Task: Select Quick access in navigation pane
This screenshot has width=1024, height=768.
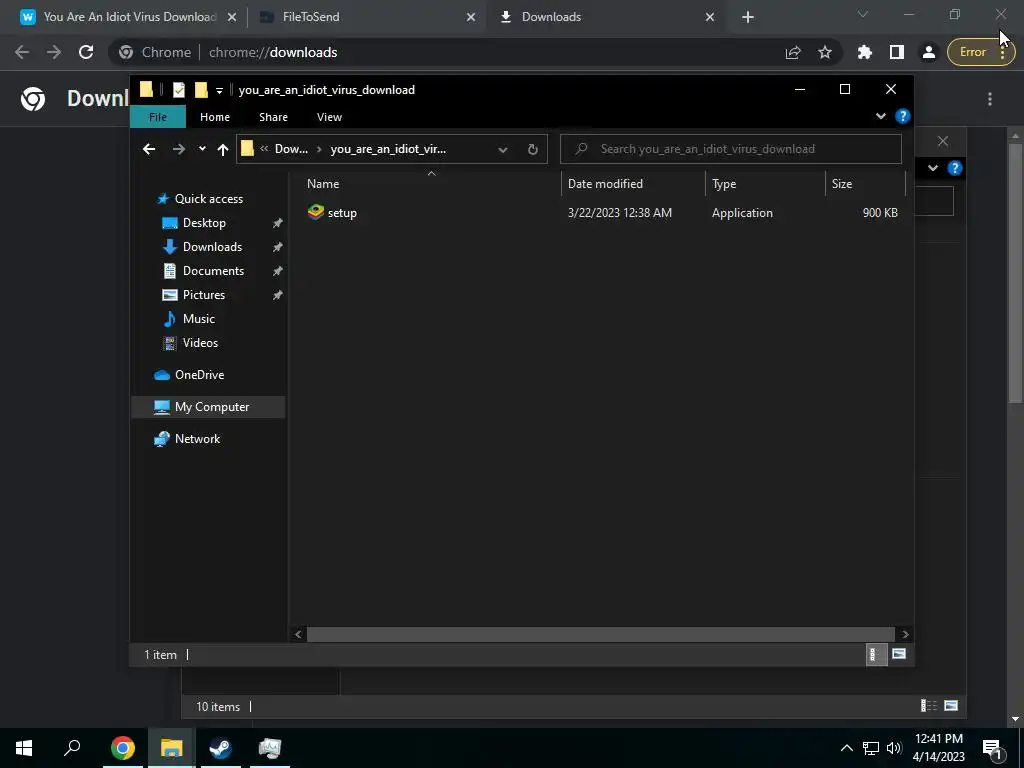Action: click(x=208, y=199)
